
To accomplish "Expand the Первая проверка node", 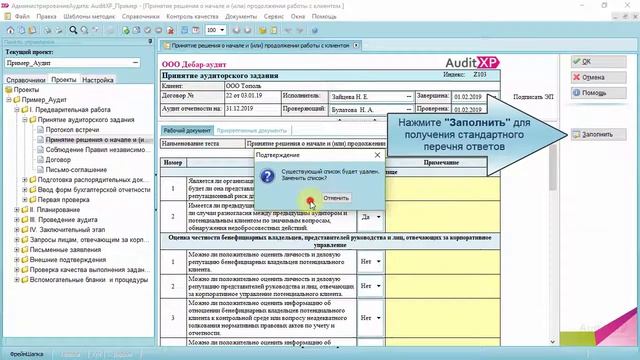I will pos(25,200).
